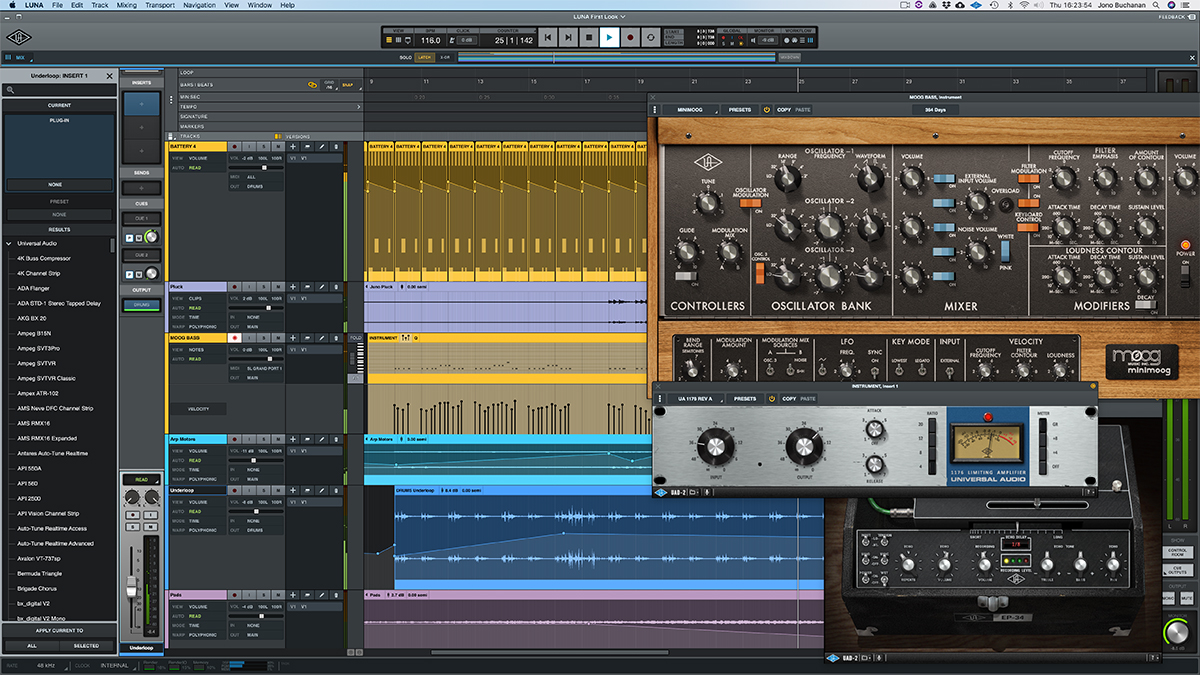Click the trash icon on the Pluck track
The image size is (1200, 675).
pos(336,287)
